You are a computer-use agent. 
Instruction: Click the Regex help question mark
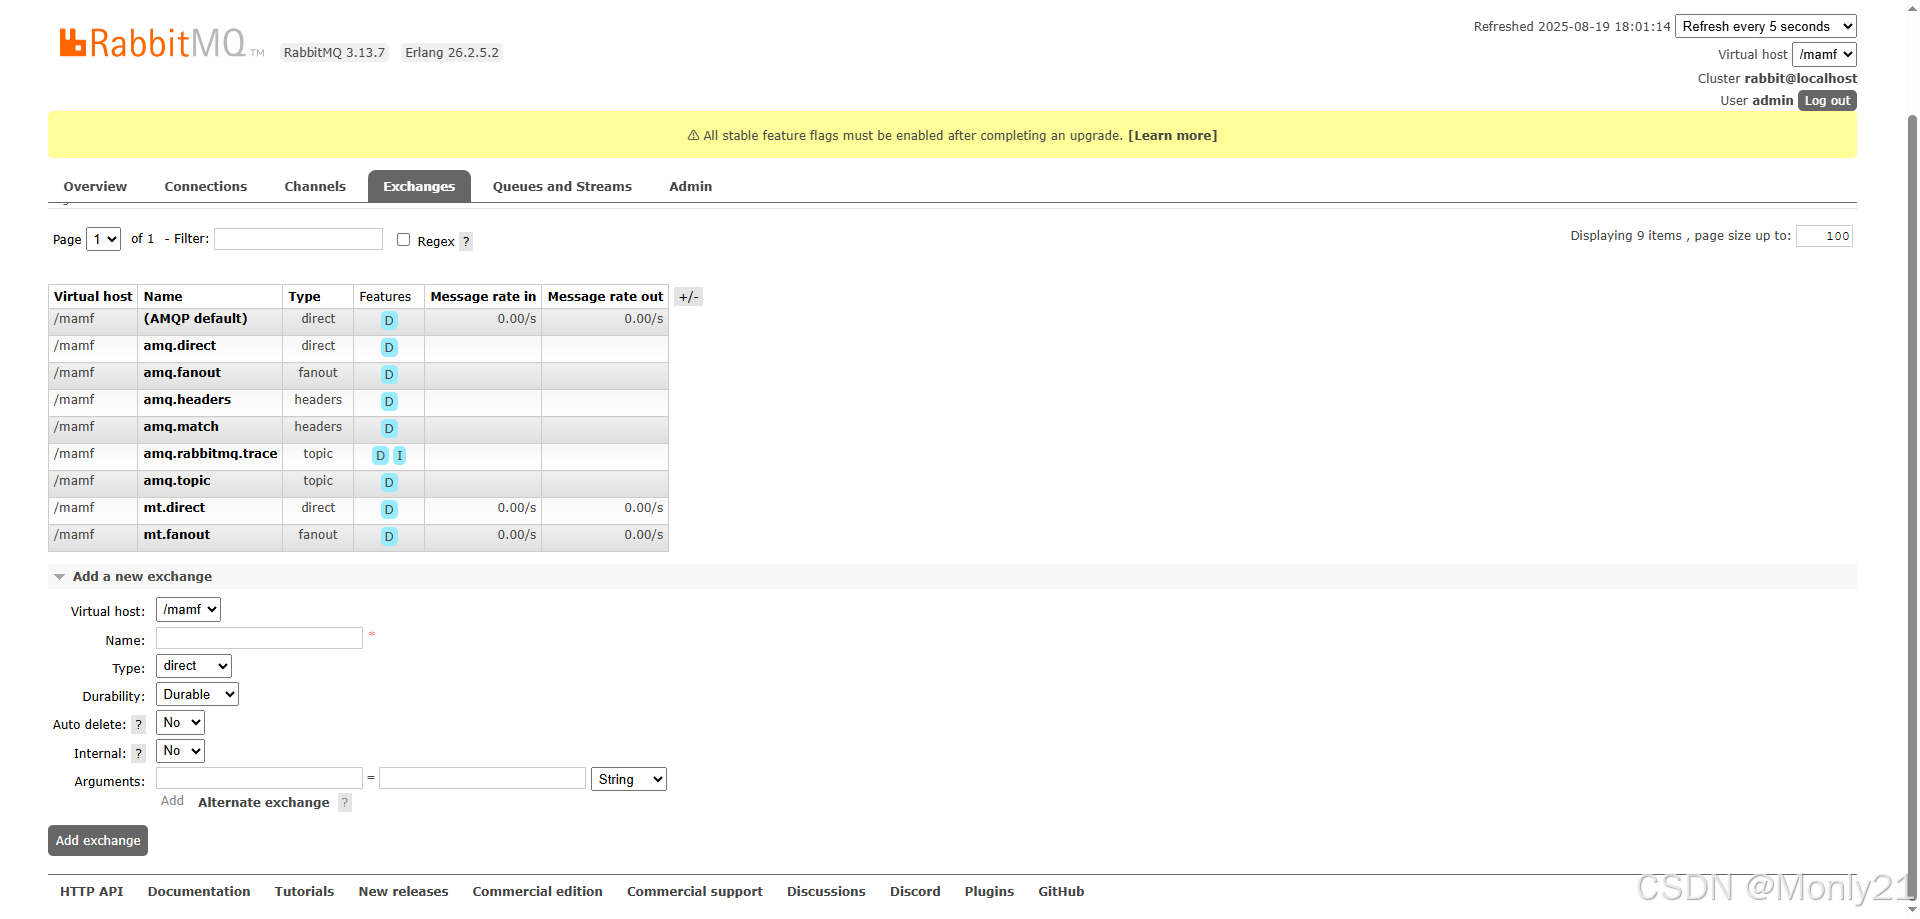click(x=466, y=241)
